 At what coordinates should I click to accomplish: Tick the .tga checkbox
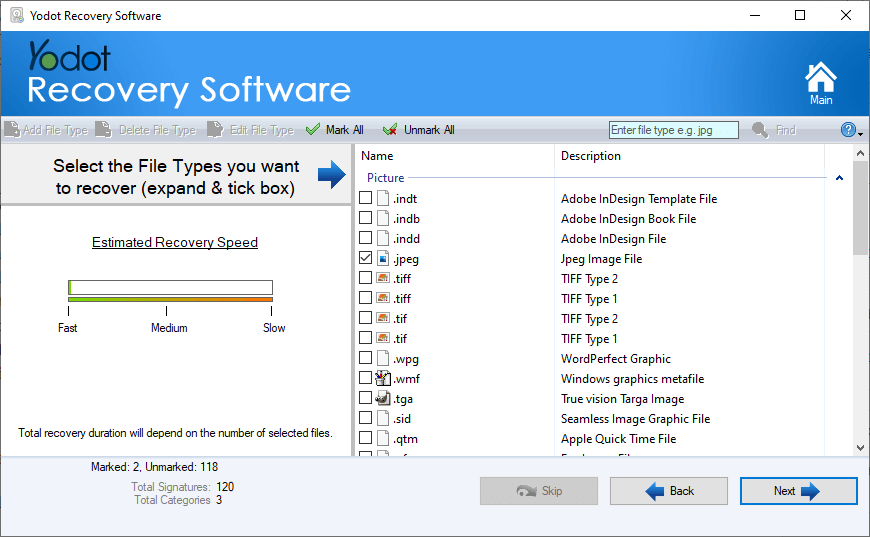point(366,398)
